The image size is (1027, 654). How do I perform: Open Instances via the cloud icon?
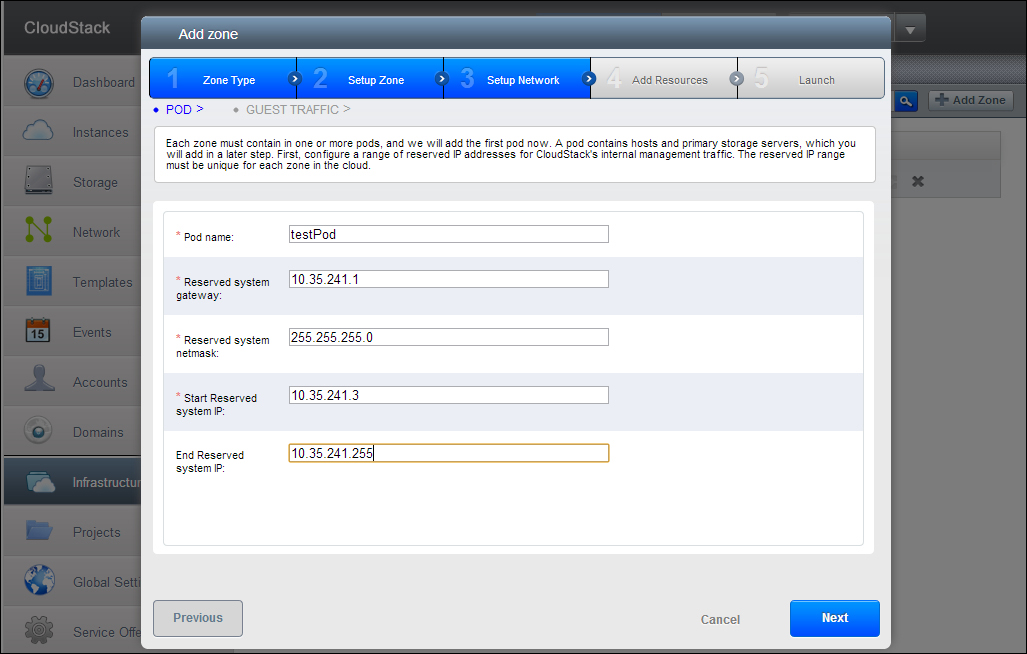[x=39, y=132]
